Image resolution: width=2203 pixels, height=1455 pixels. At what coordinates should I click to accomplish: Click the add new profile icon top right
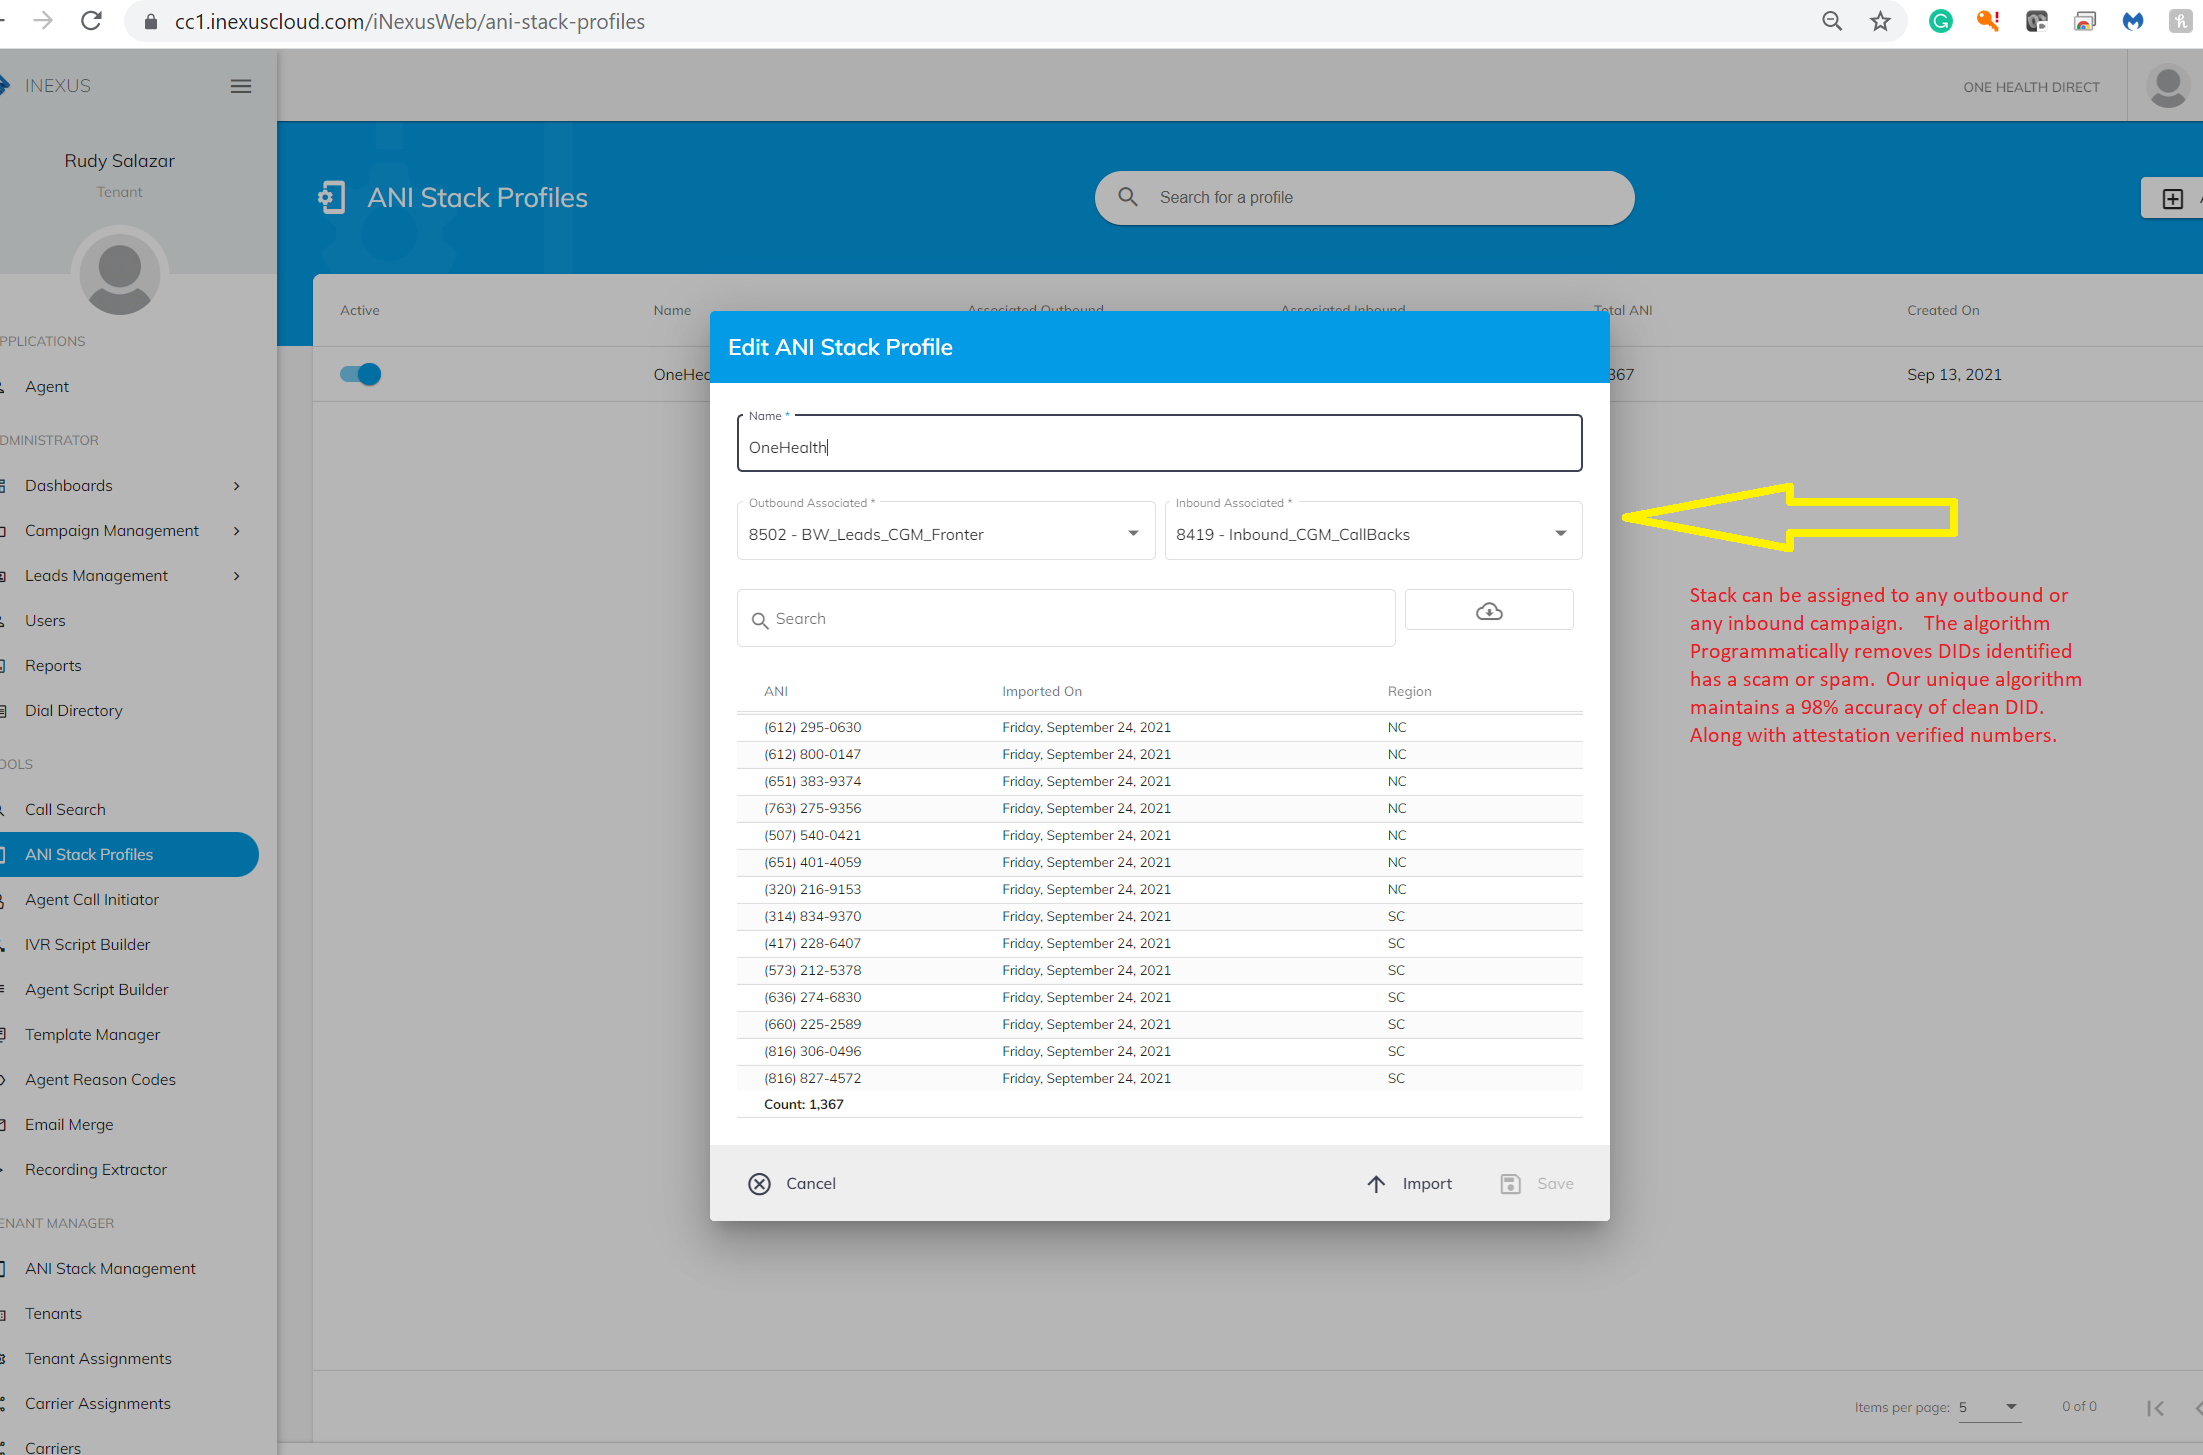pos(2171,197)
